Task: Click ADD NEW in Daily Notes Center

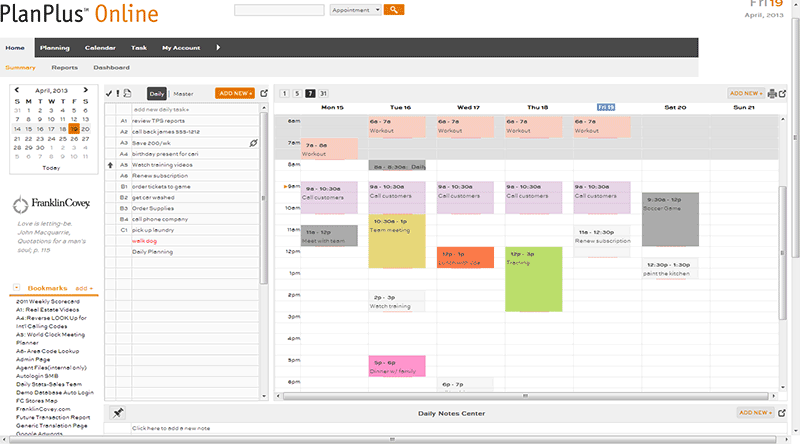Action: (756, 412)
